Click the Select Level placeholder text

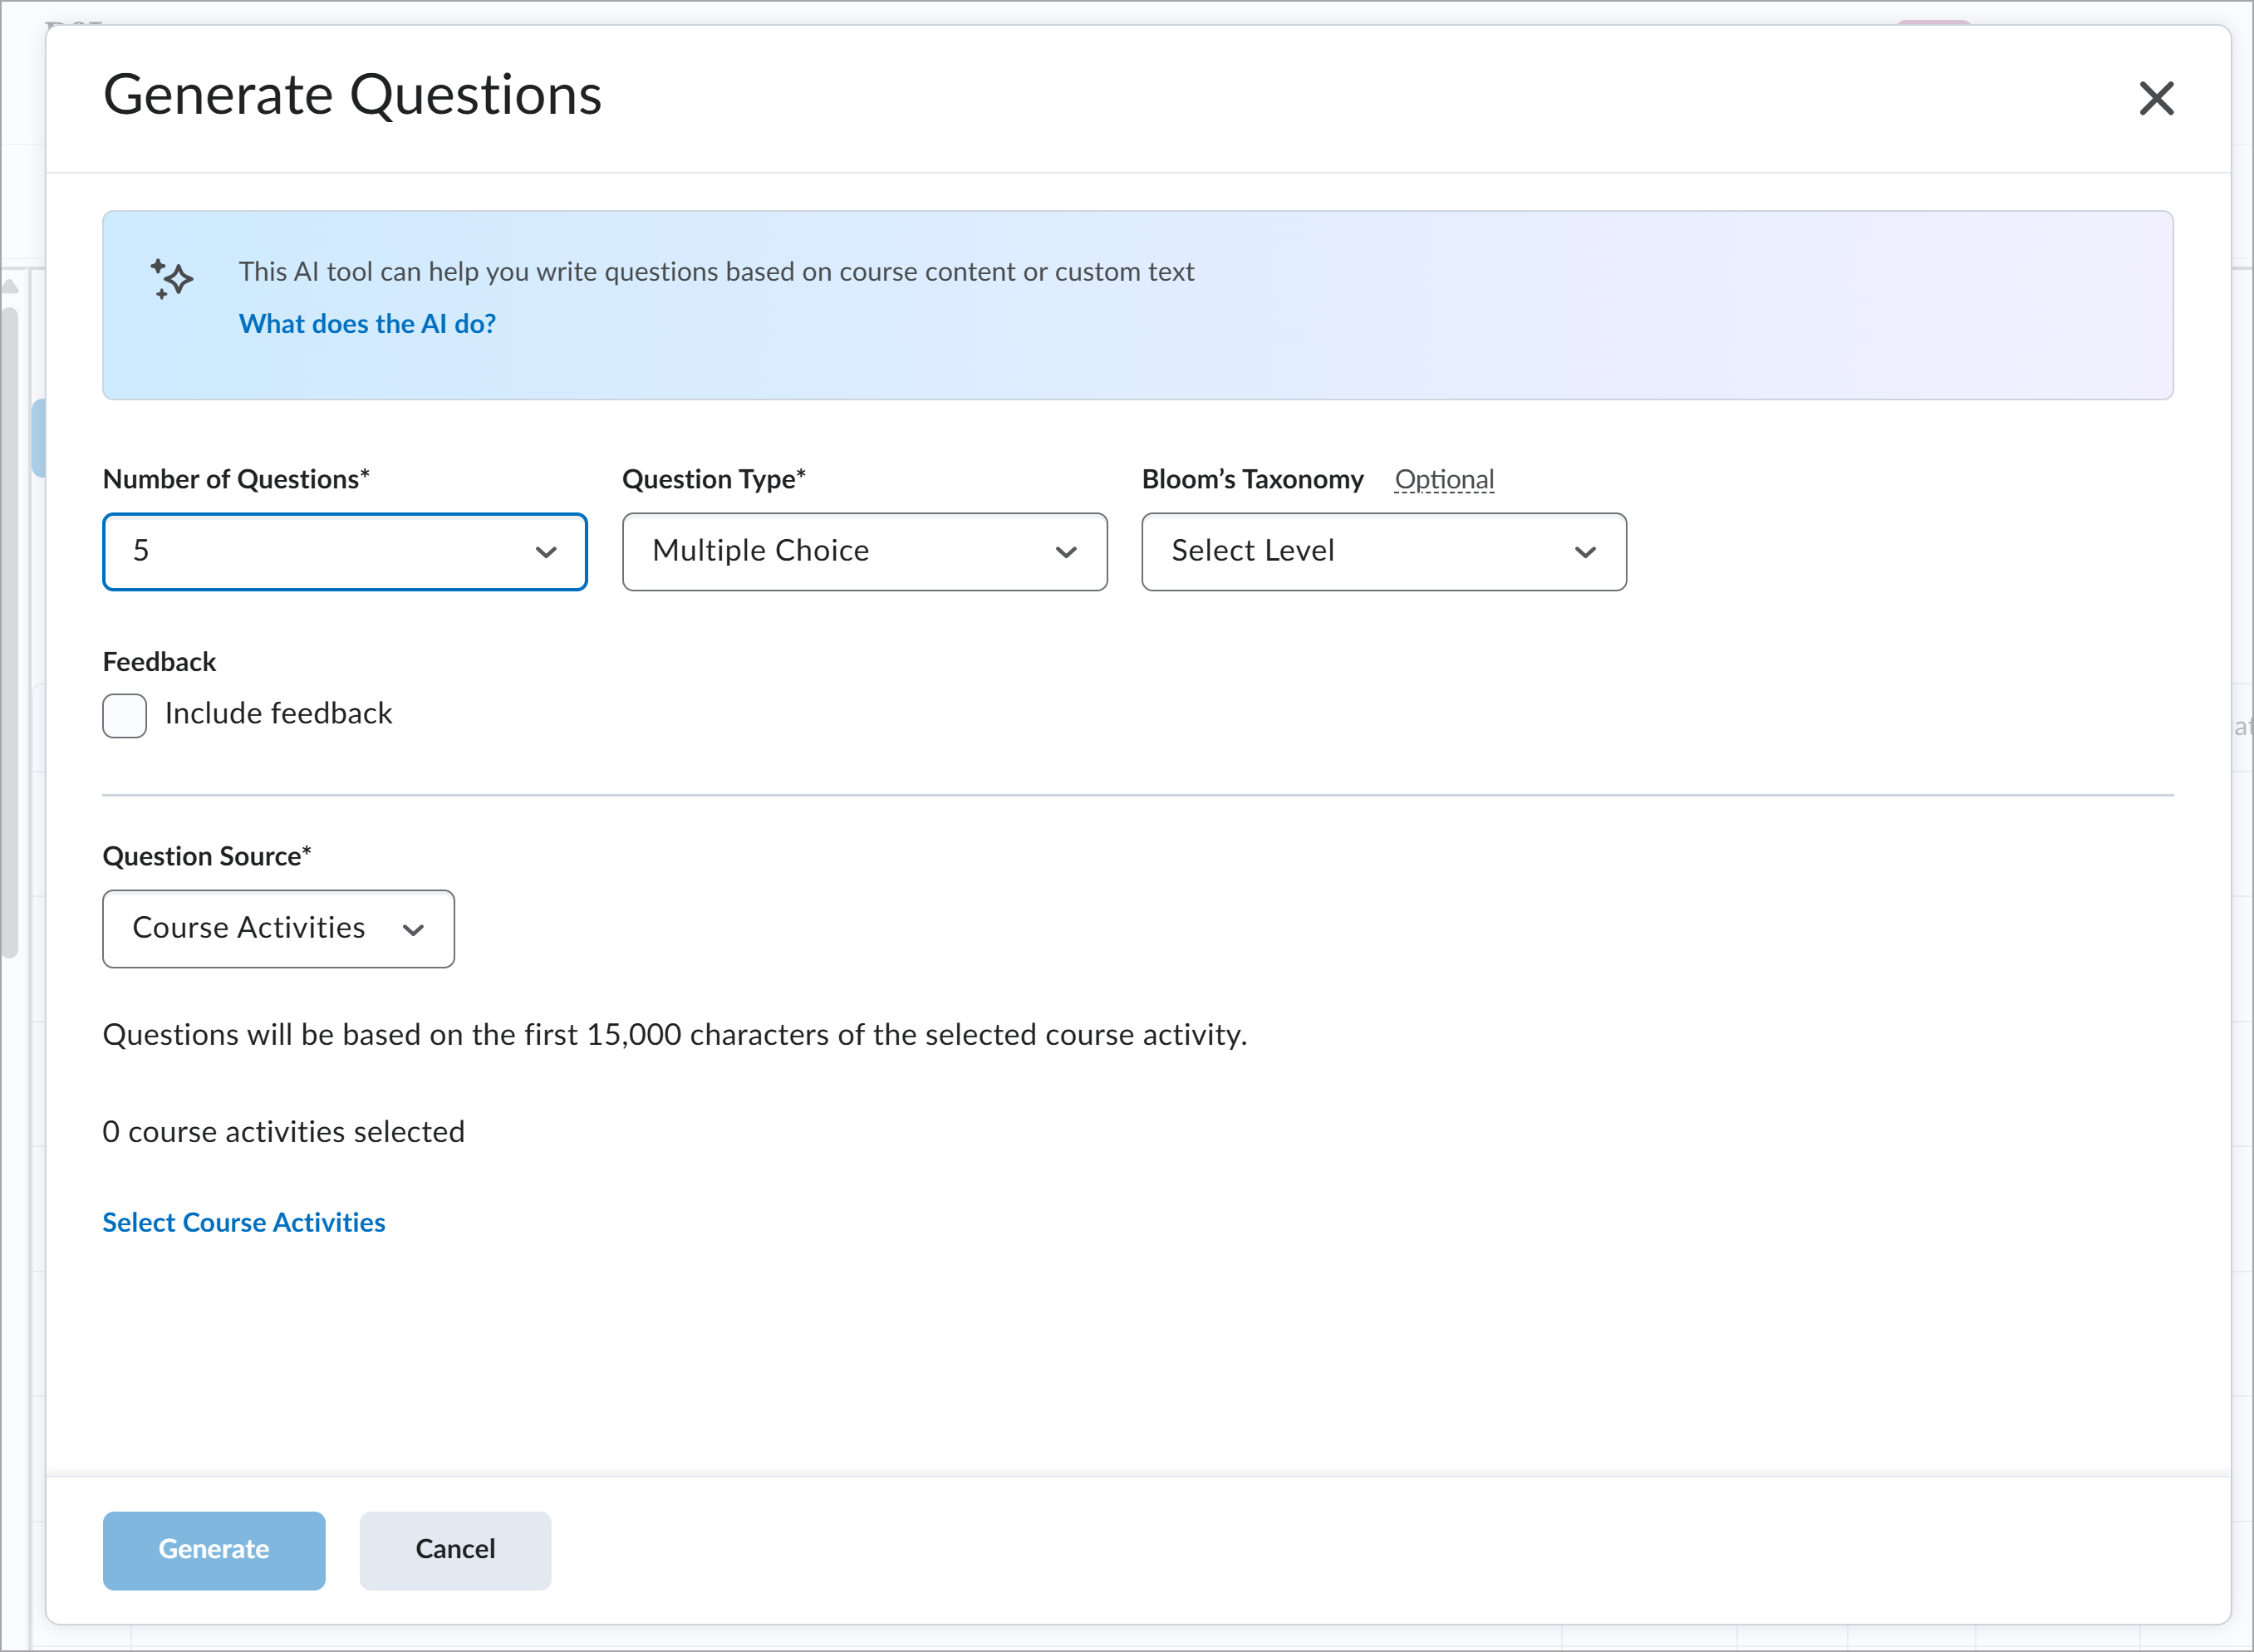(1253, 551)
